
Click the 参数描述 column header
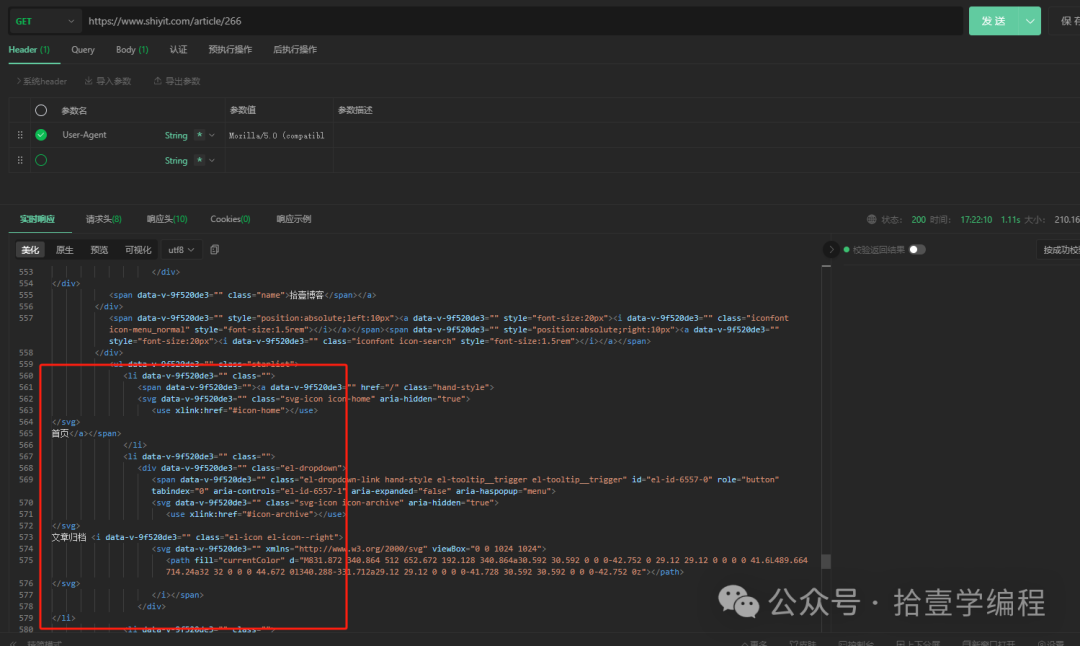(x=355, y=110)
